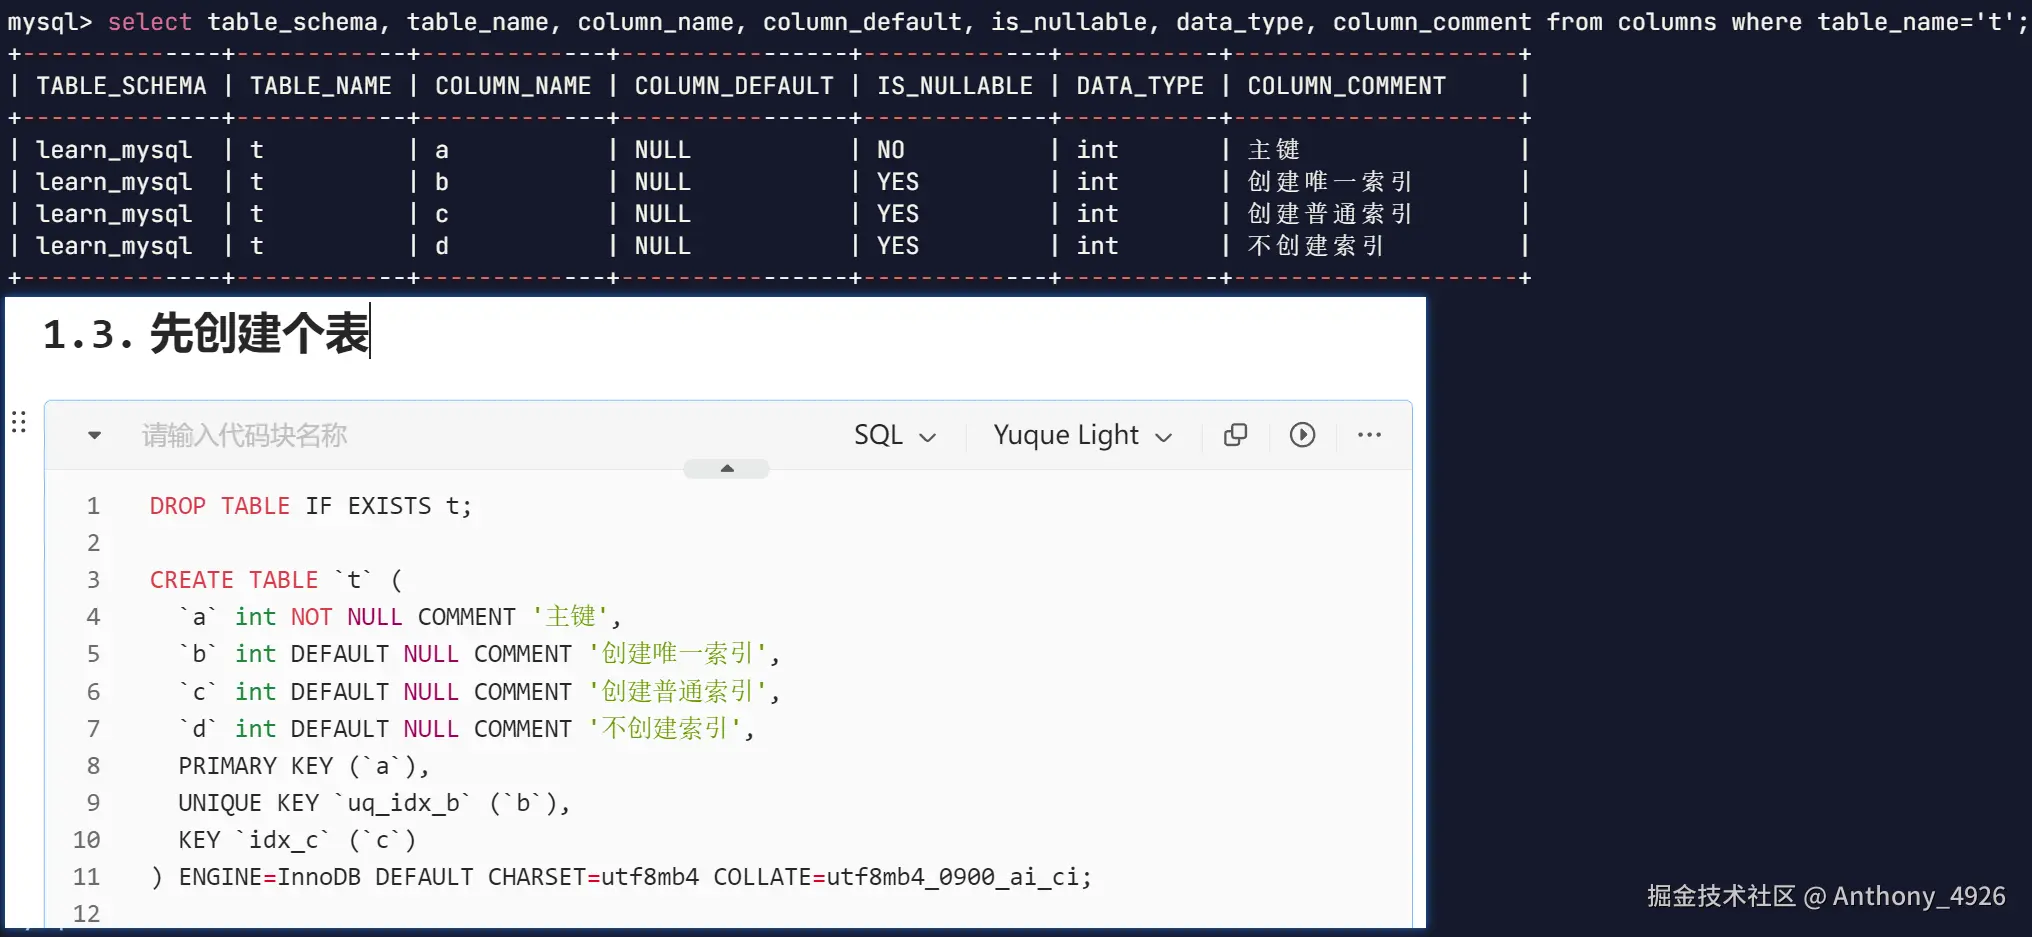The width and height of the screenshot is (2032, 937).
Task: Click the select keyword in mysql prompt
Action: 149,22
